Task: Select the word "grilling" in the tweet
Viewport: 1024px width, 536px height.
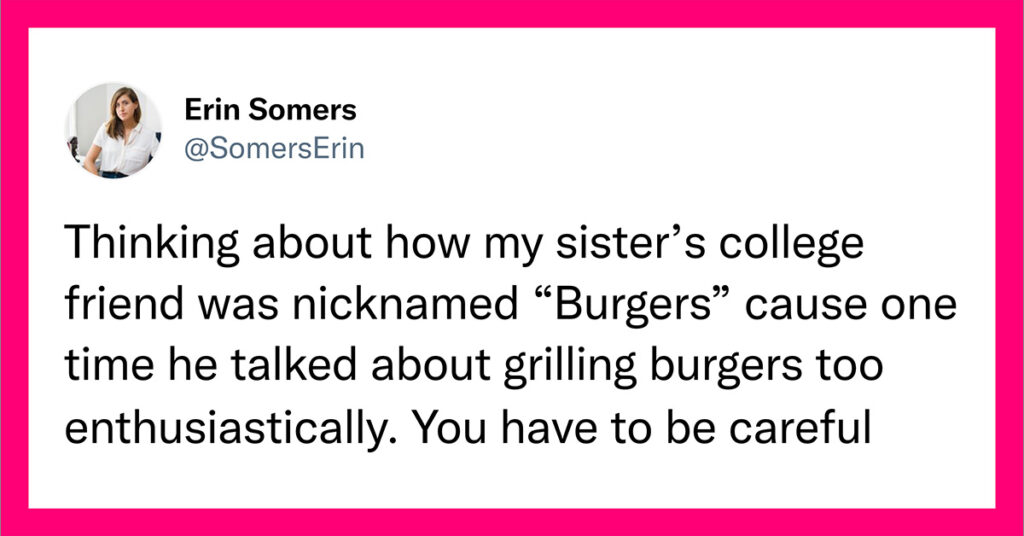Action: 569,368
